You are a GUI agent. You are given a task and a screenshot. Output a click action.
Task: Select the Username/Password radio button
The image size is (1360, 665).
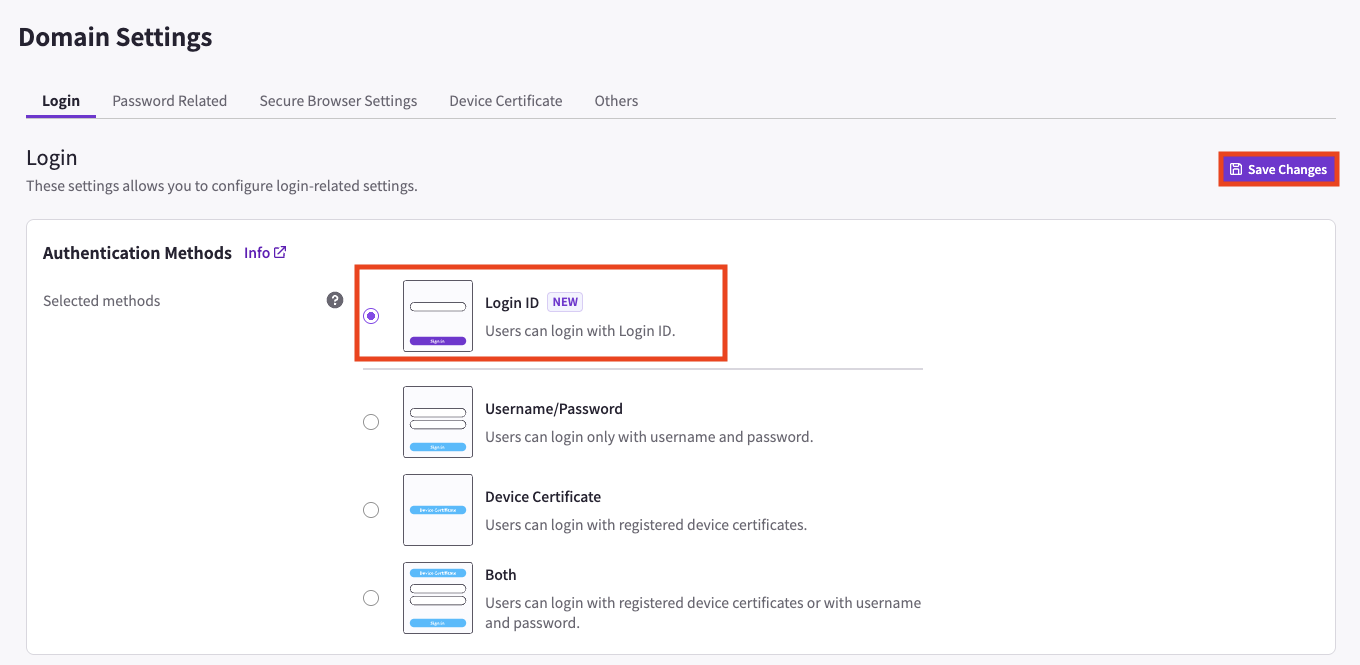pyautogui.click(x=371, y=422)
